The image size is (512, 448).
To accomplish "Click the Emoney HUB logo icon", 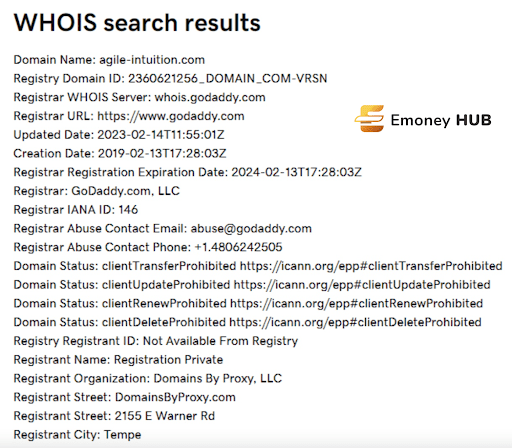I will [x=369, y=119].
